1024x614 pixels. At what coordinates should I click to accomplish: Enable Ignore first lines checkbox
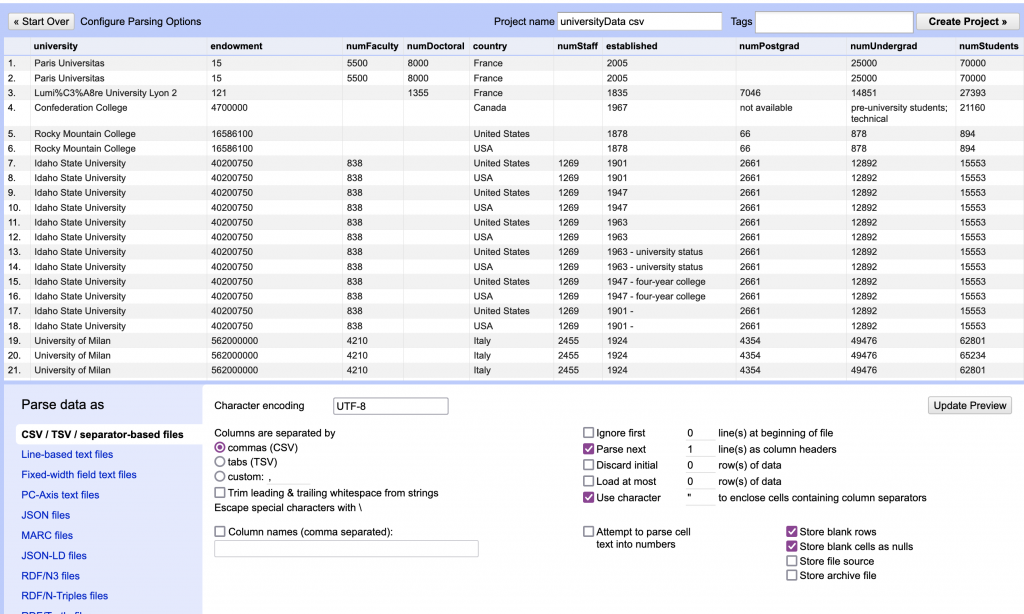pos(588,432)
